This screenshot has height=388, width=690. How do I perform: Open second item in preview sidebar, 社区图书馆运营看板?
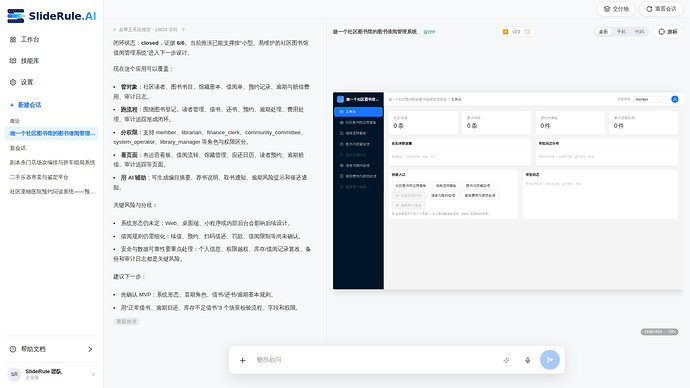pos(358,122)
